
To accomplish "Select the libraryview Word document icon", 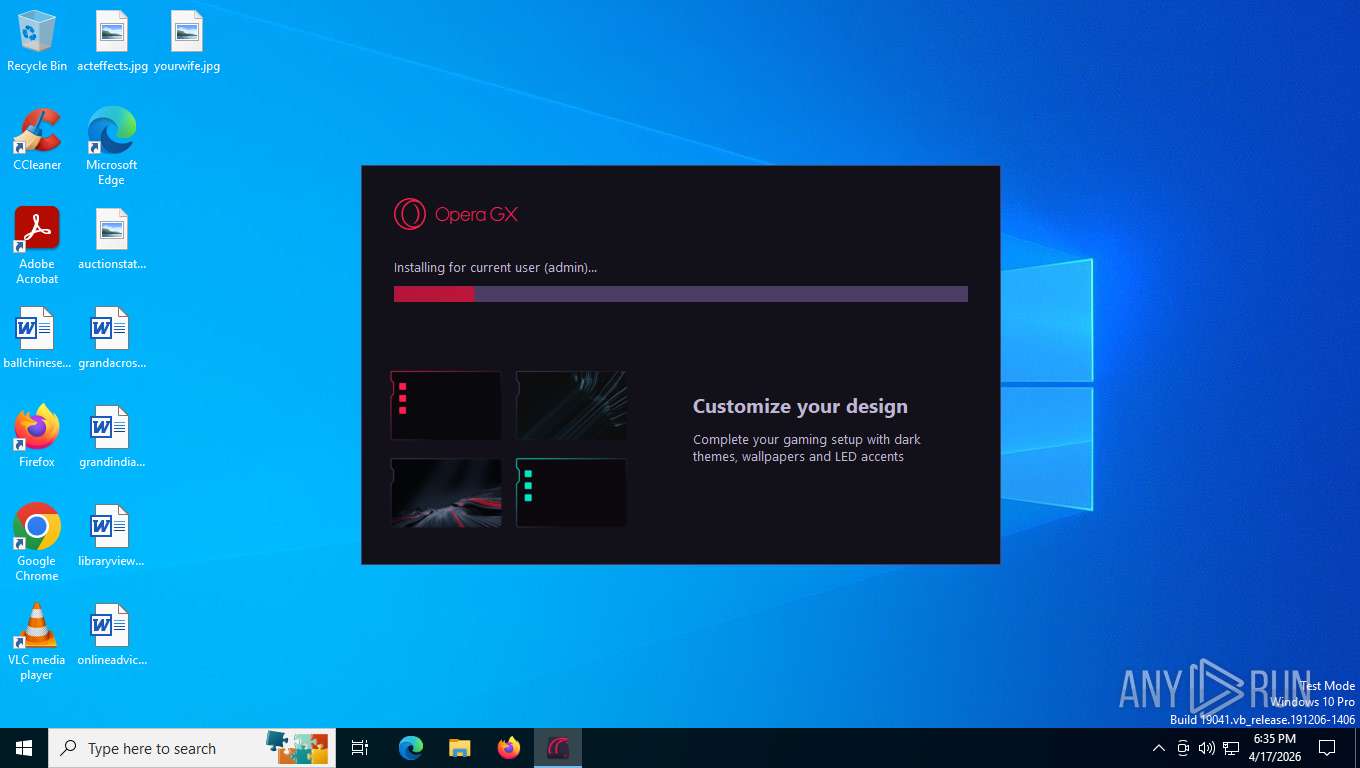I will coord(112,535).
